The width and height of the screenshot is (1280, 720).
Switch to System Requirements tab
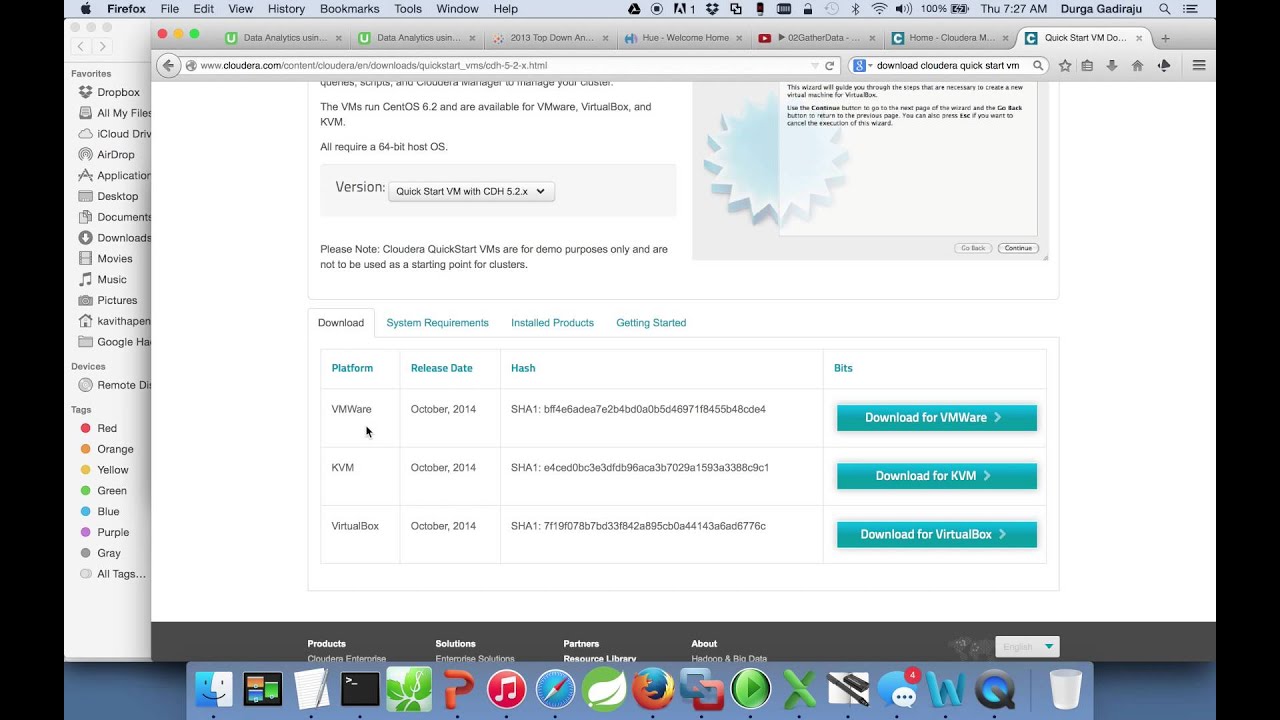coord(437,323)
